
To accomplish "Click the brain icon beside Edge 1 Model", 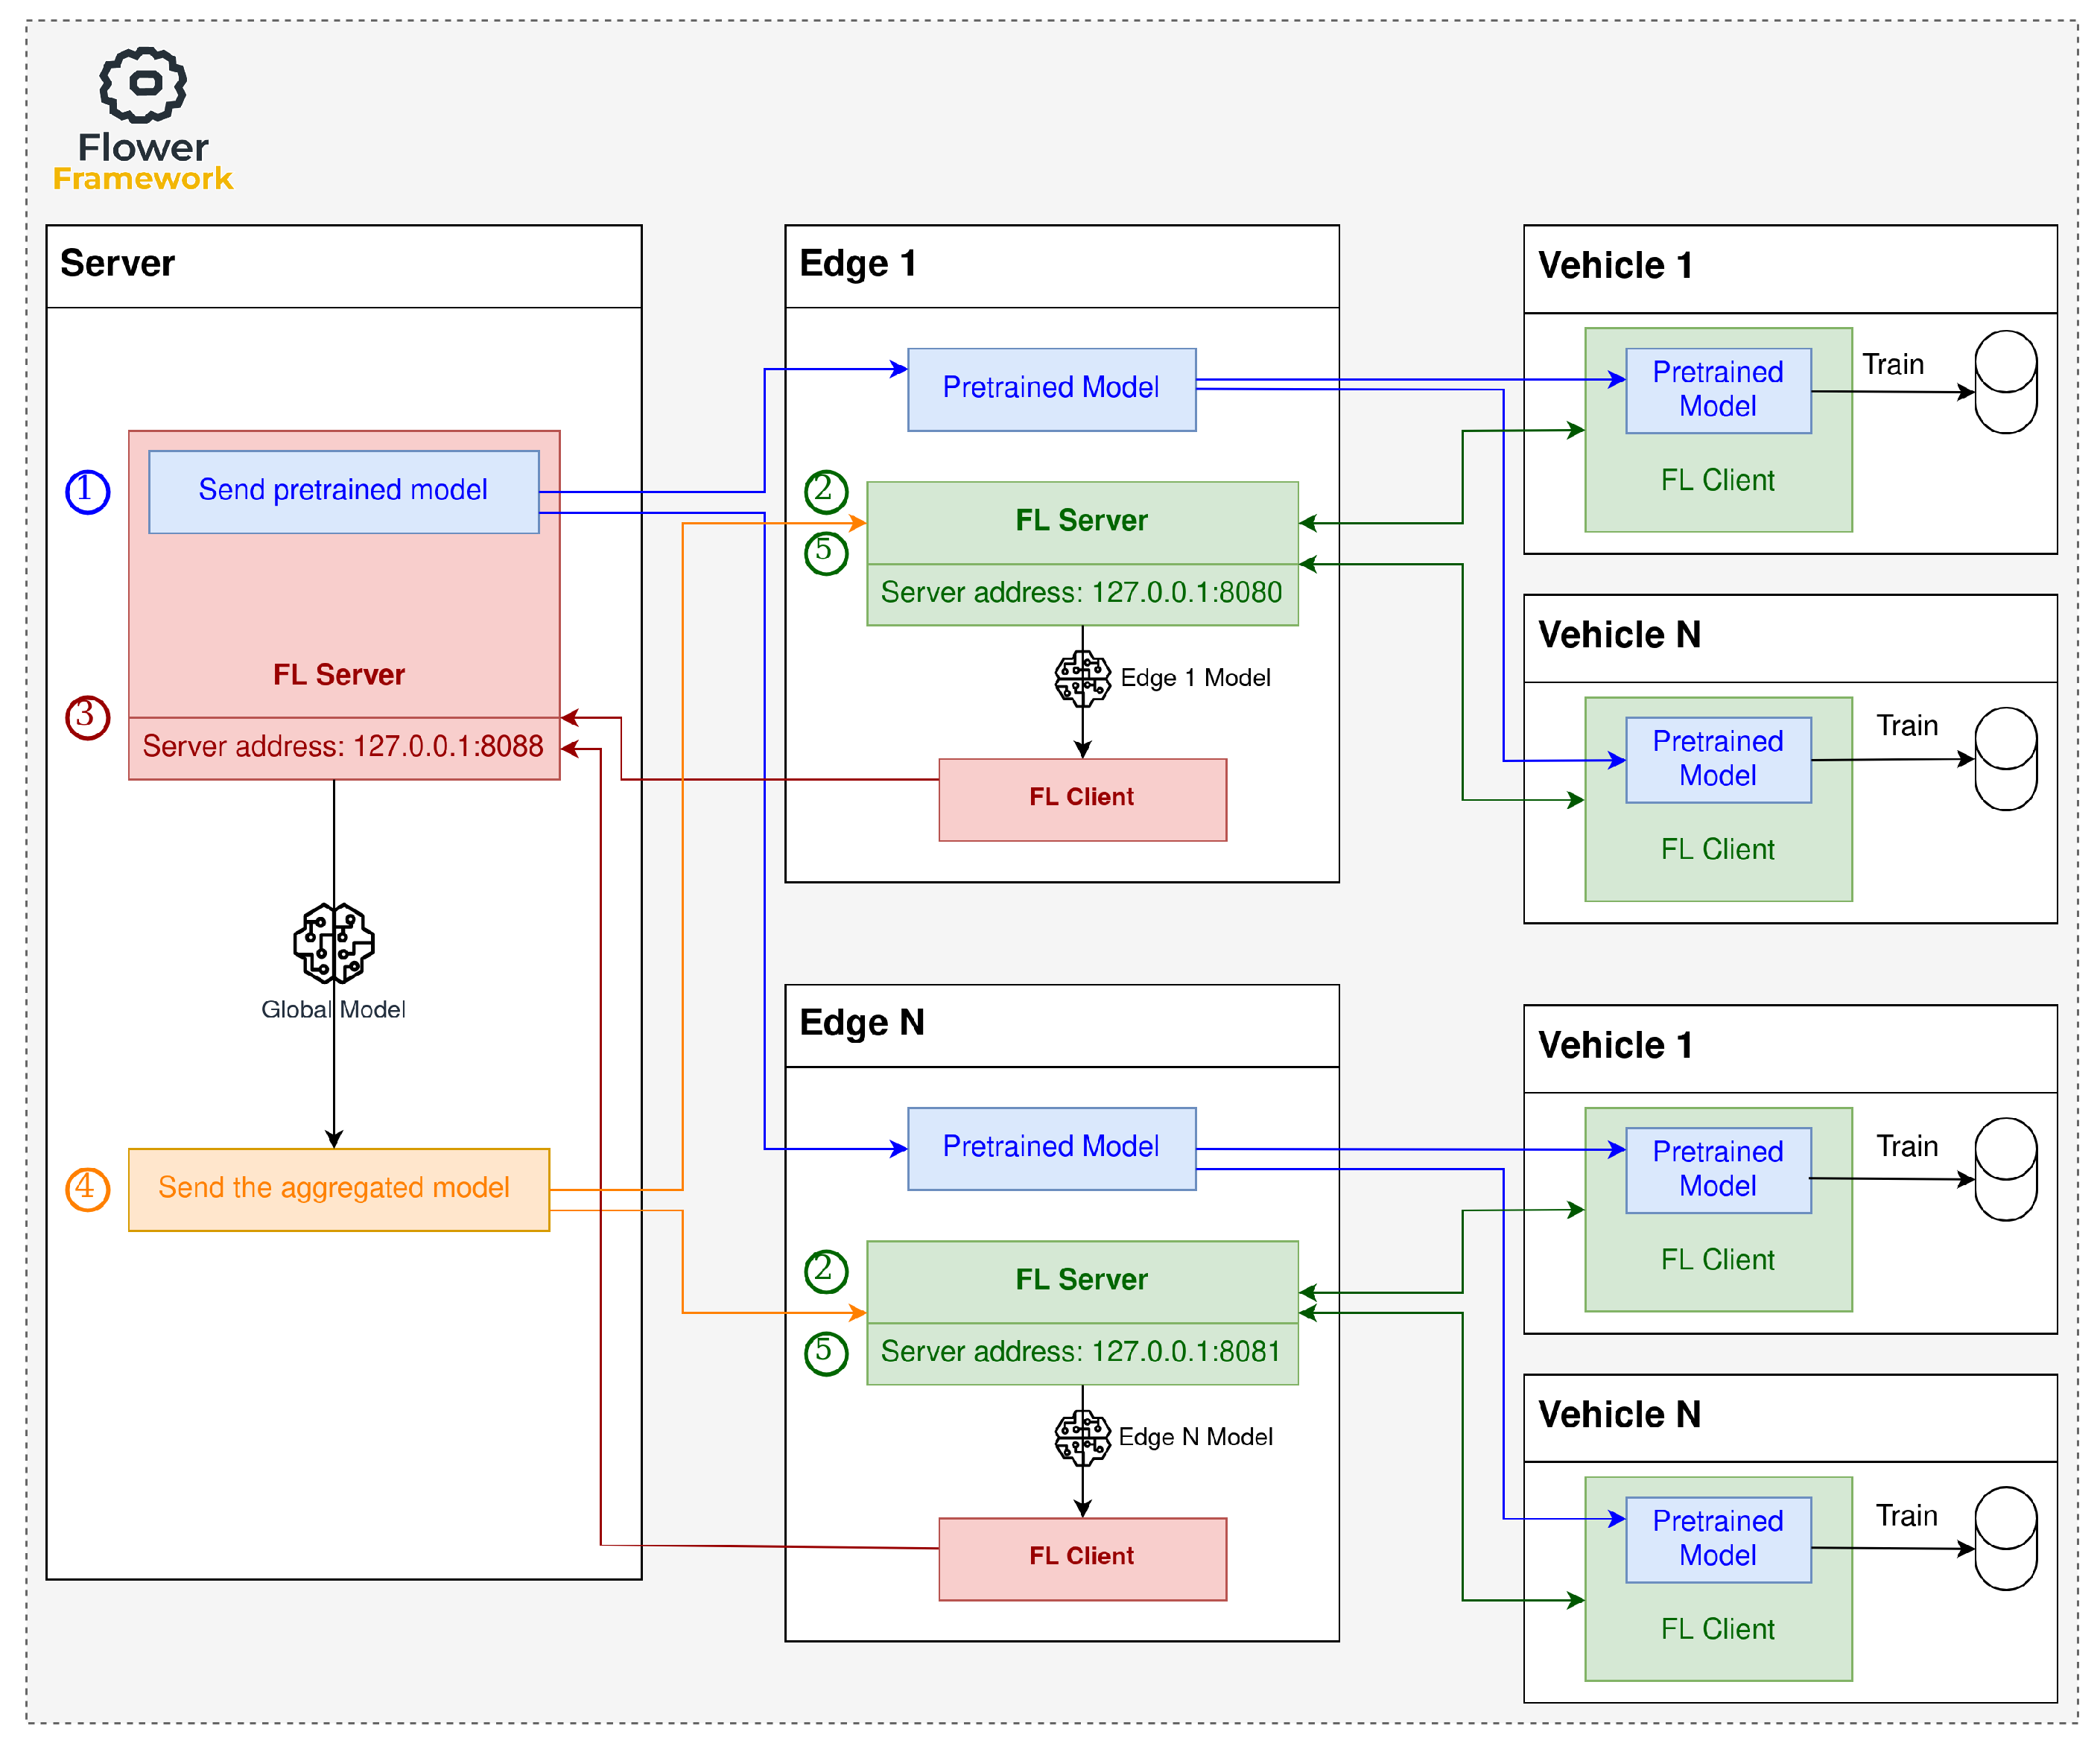I will 1083,679.
